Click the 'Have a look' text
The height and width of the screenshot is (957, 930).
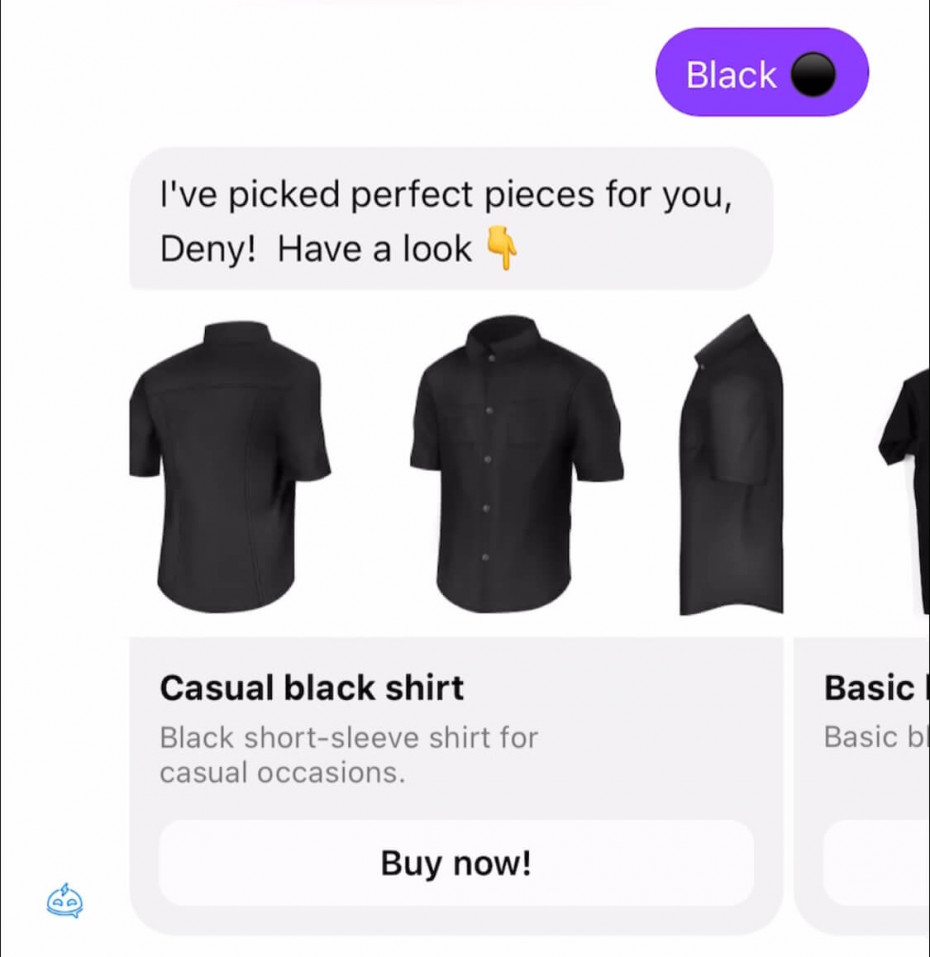tap(375, 249)
